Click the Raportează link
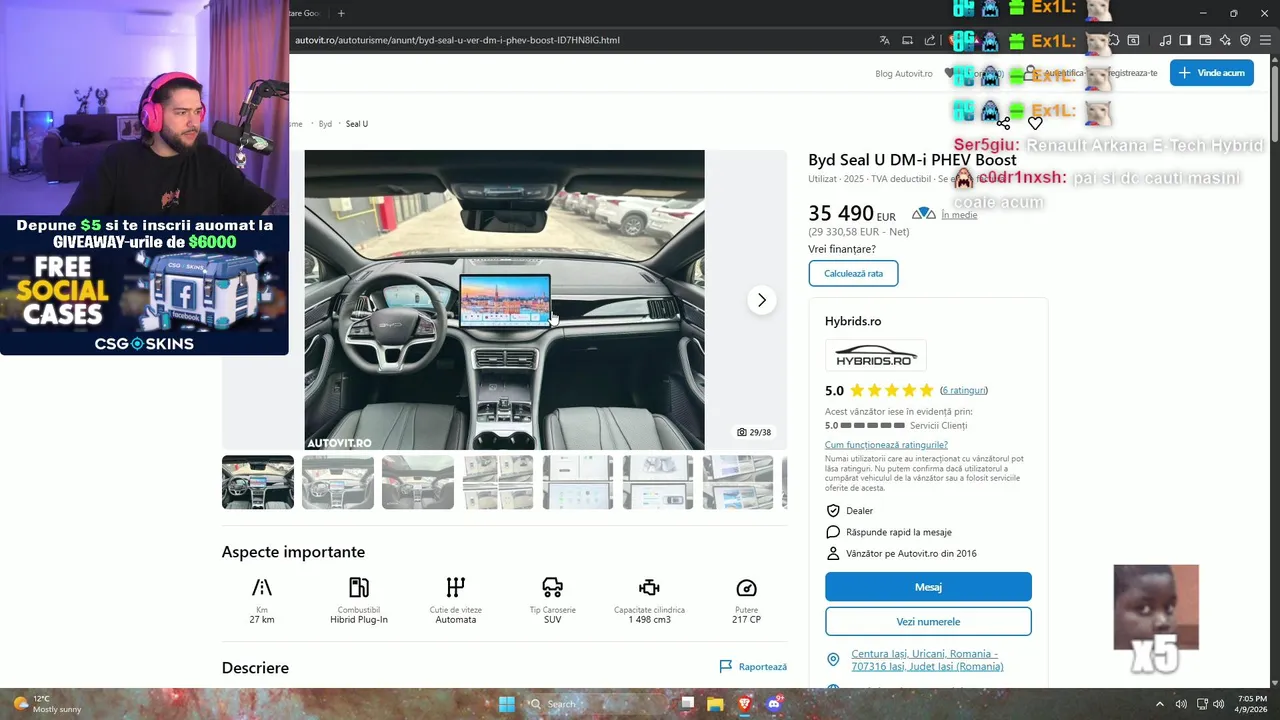This screenshot has height=720, width=1280. tap(762, 666)
